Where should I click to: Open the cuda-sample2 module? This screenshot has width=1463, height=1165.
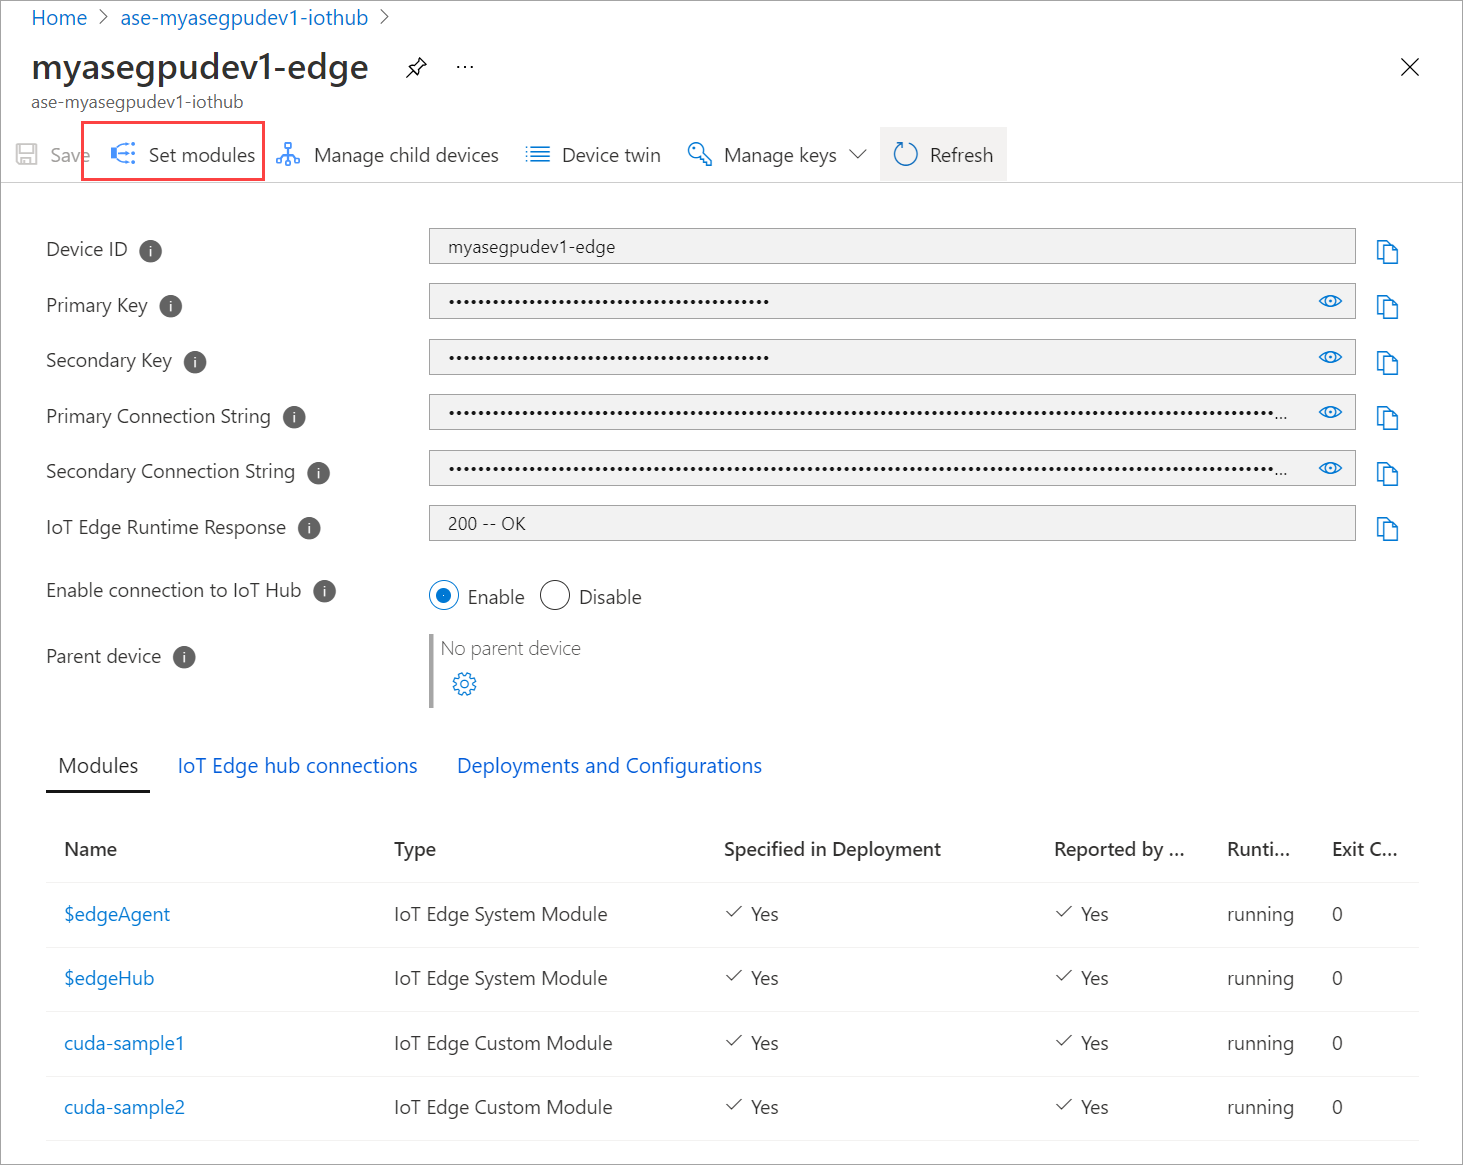coord(124,1107)
